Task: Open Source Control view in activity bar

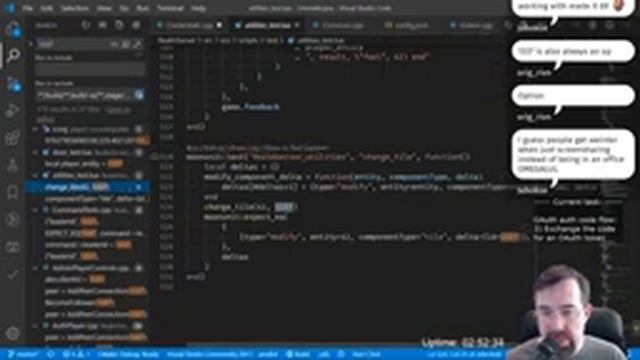Action: tap(13, 84)
